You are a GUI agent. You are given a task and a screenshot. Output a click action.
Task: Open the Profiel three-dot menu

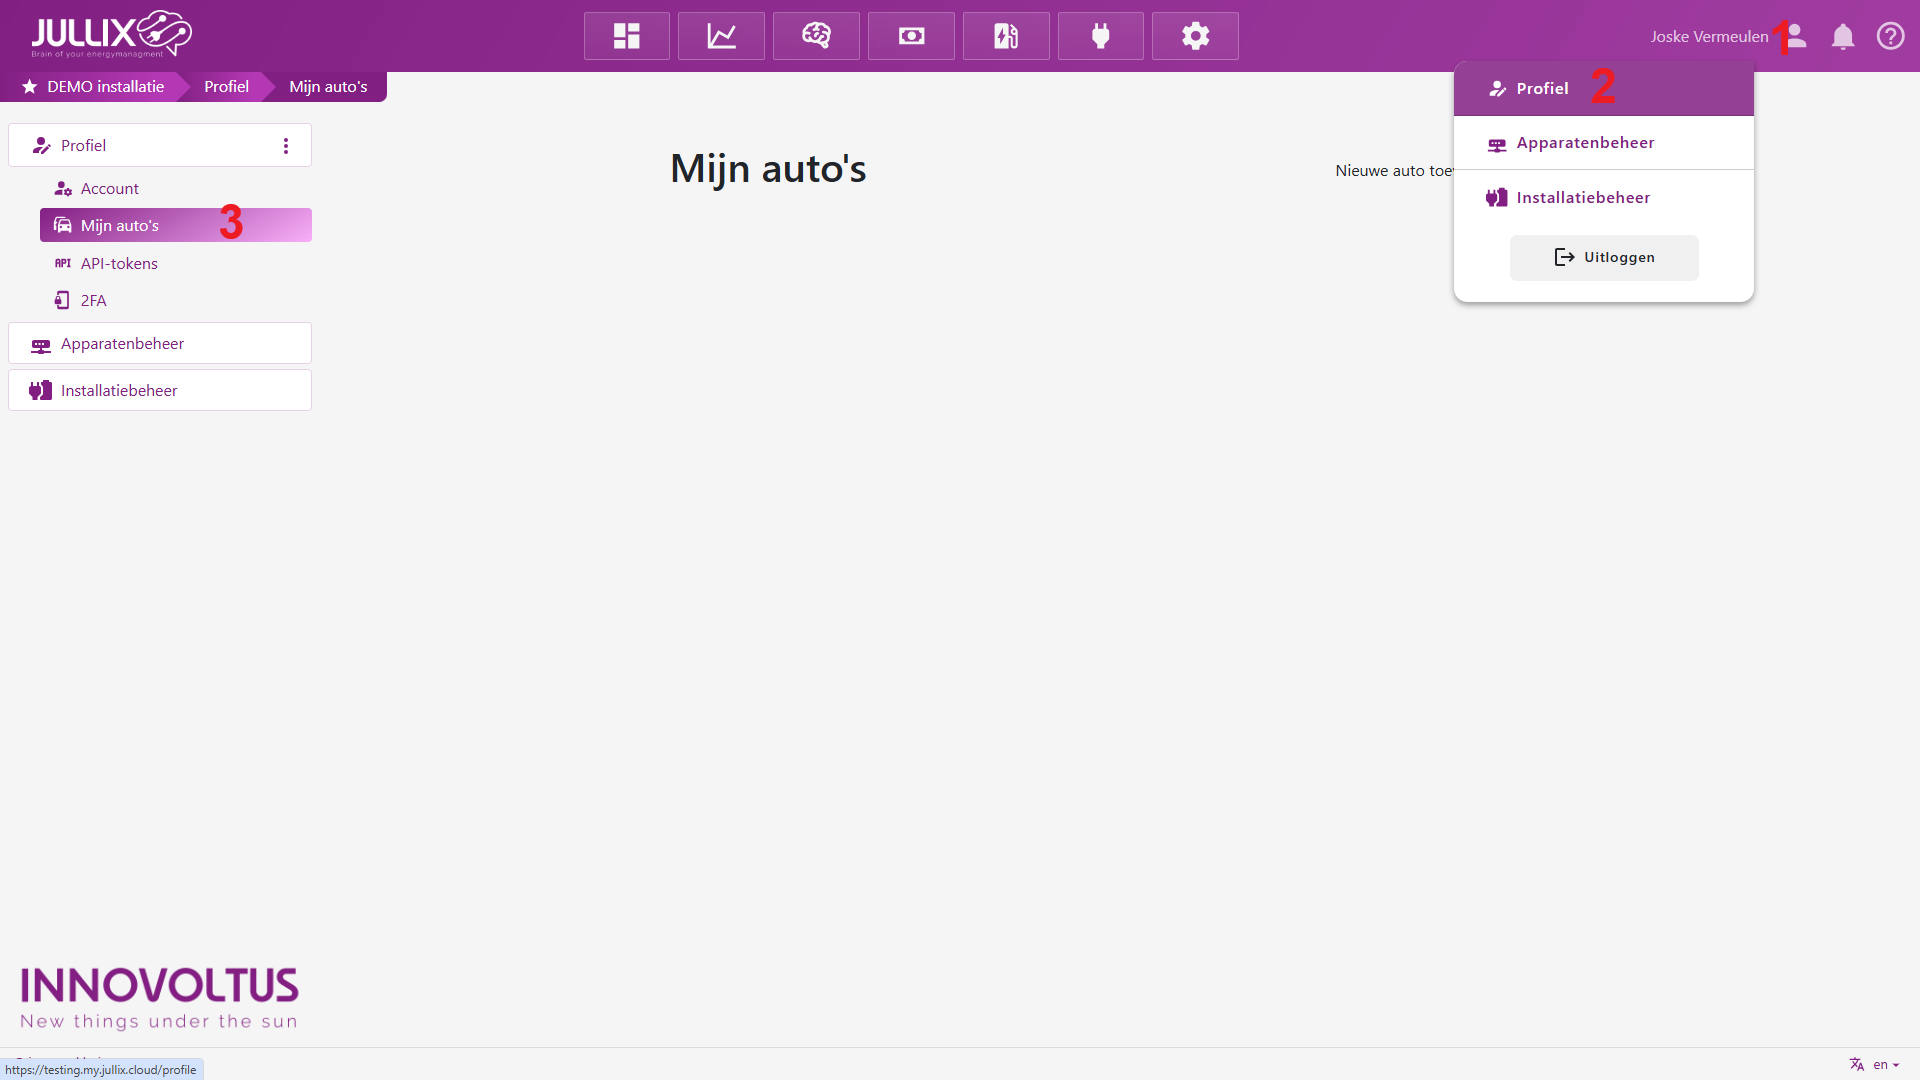tap(286, 146)
